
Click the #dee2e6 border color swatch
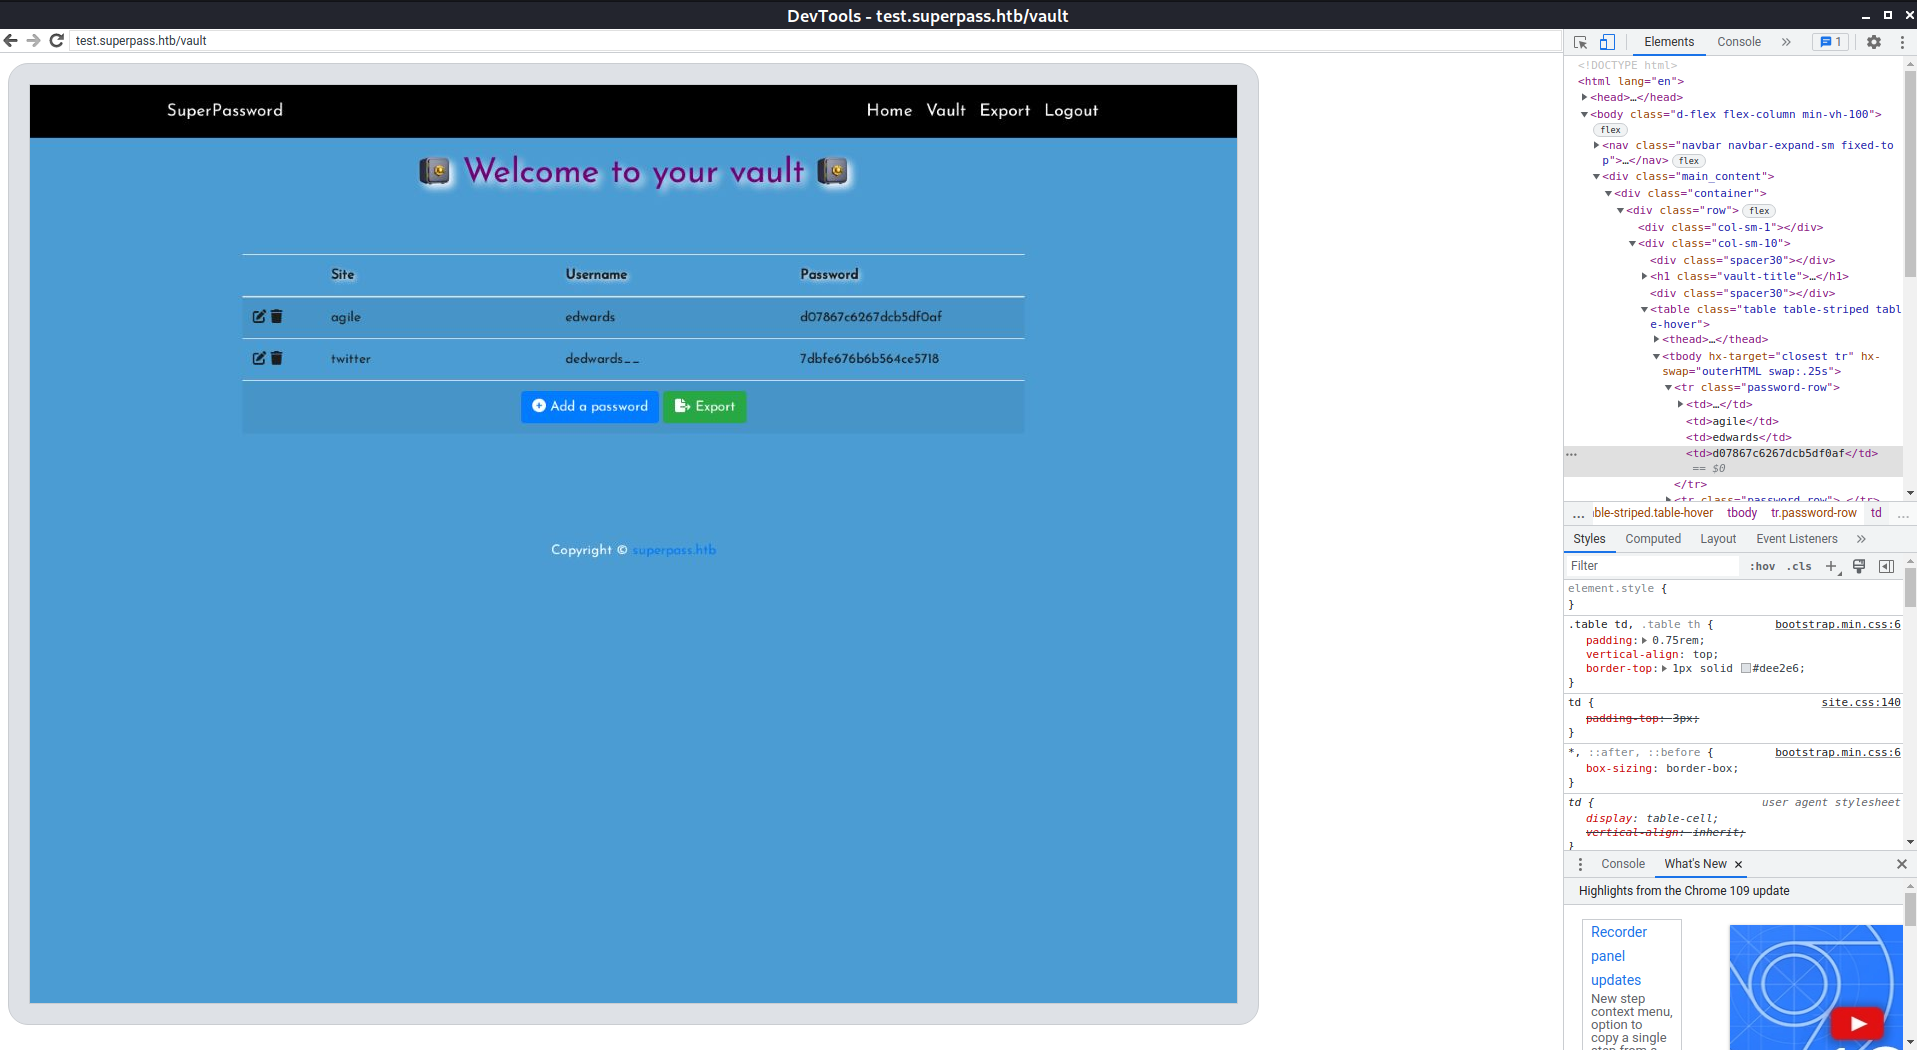(1745, 669)
